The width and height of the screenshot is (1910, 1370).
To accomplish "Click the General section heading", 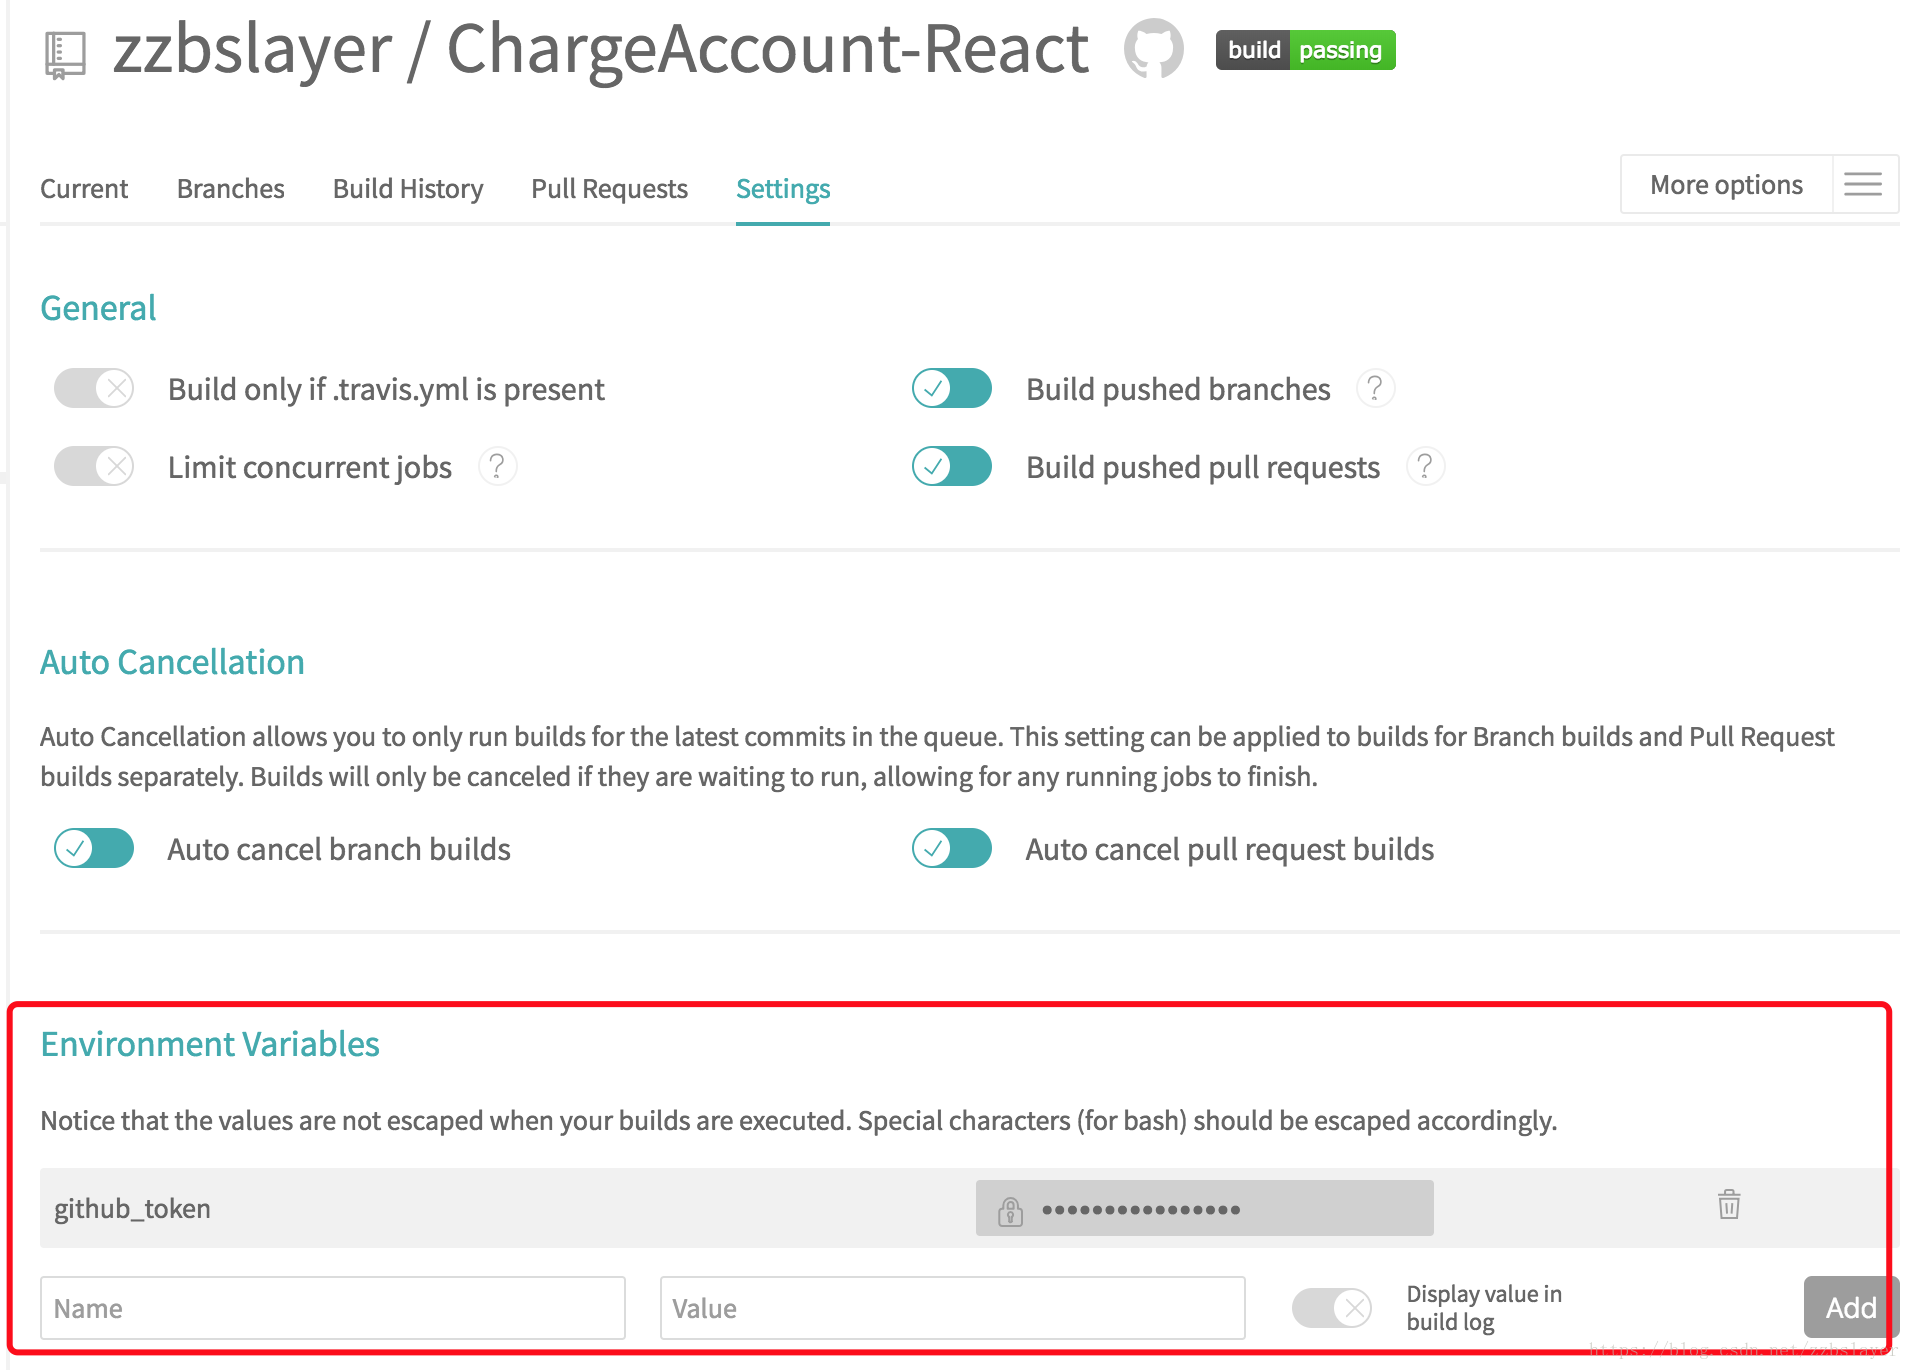I will 98,308.
